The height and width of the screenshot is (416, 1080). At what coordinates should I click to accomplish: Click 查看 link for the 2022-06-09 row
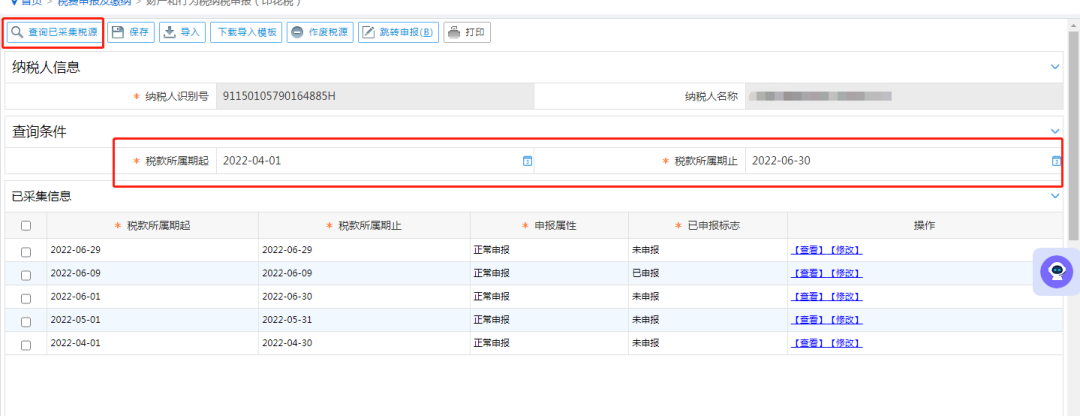(x=808, y=274)
